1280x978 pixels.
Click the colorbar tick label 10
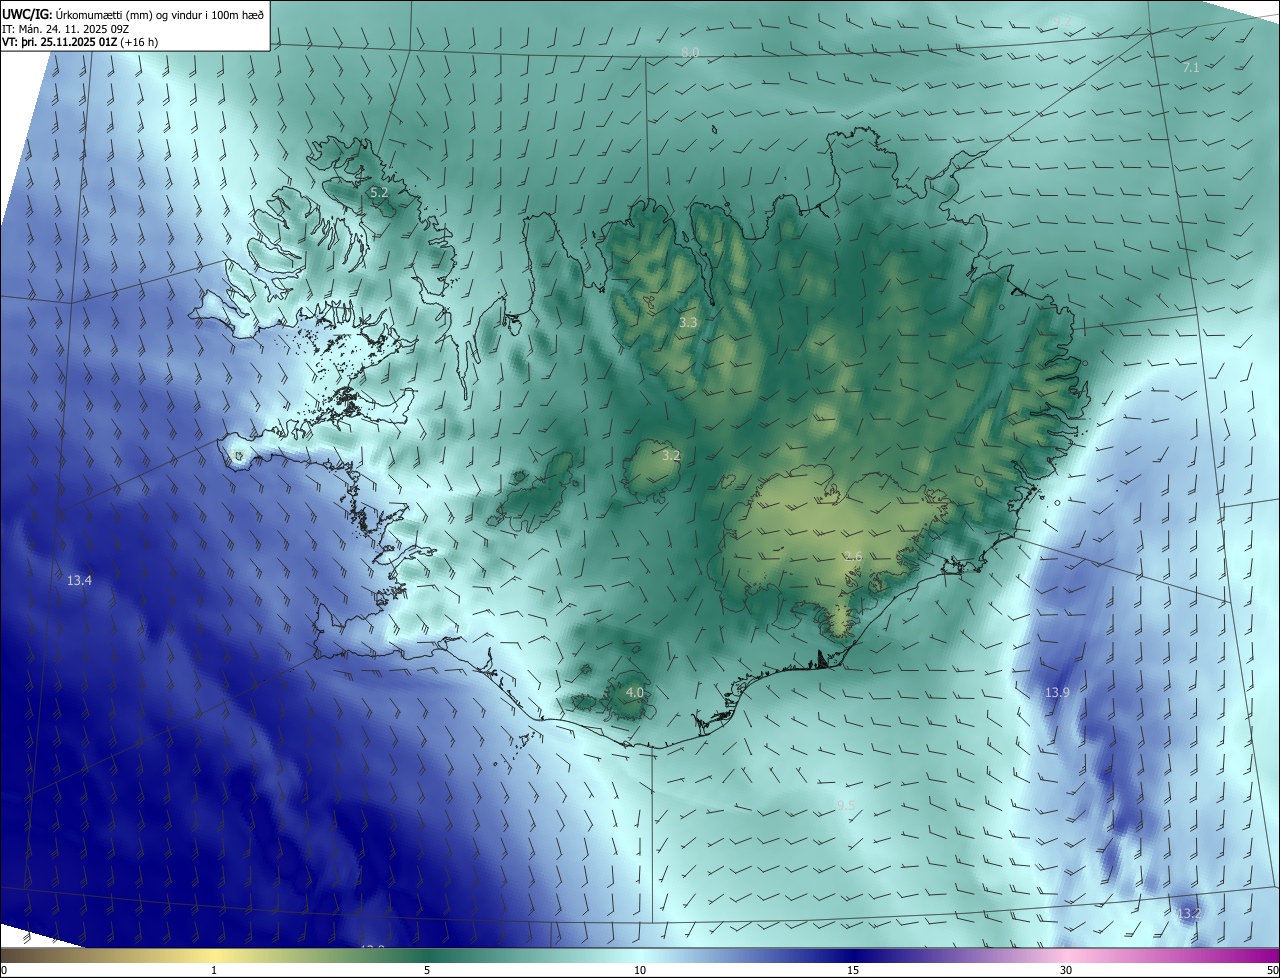tap(640, 970)
